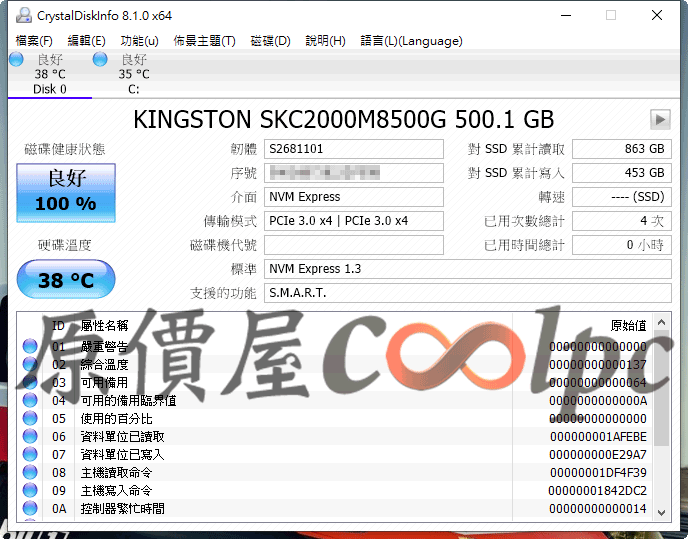688x539 pixels.
Task: Click scroll down arrow of attribute list
Action: [662, 512]
